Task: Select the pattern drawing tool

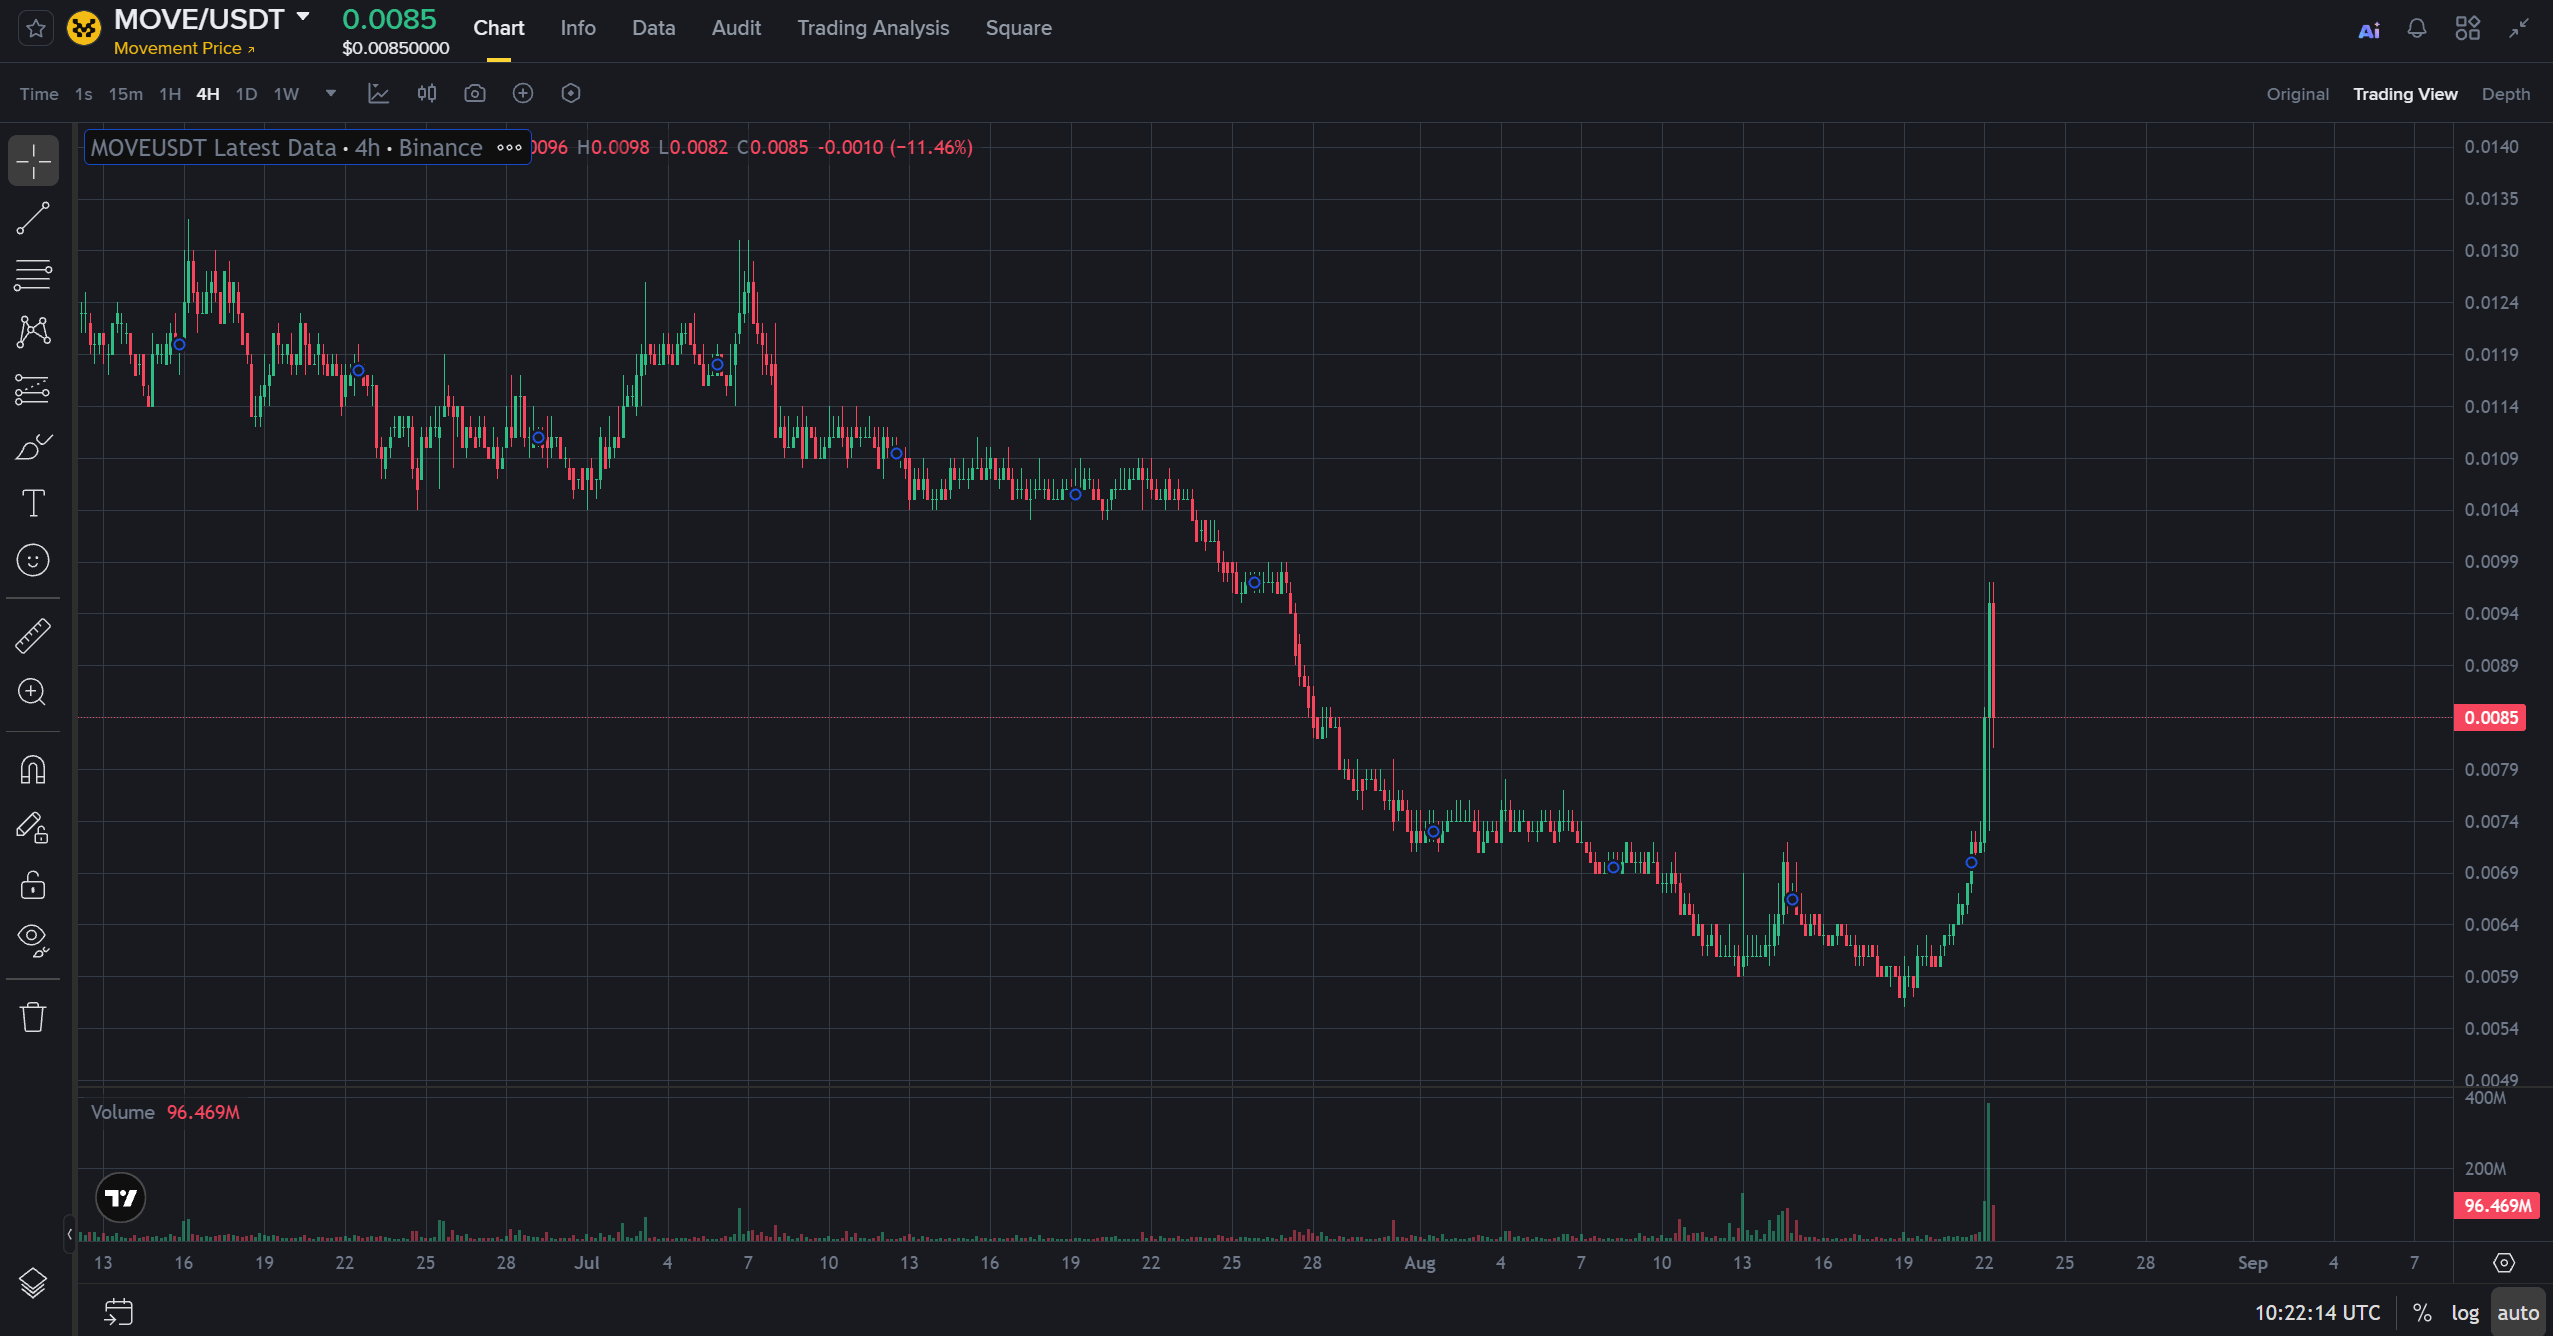Action: pos(33,331)
